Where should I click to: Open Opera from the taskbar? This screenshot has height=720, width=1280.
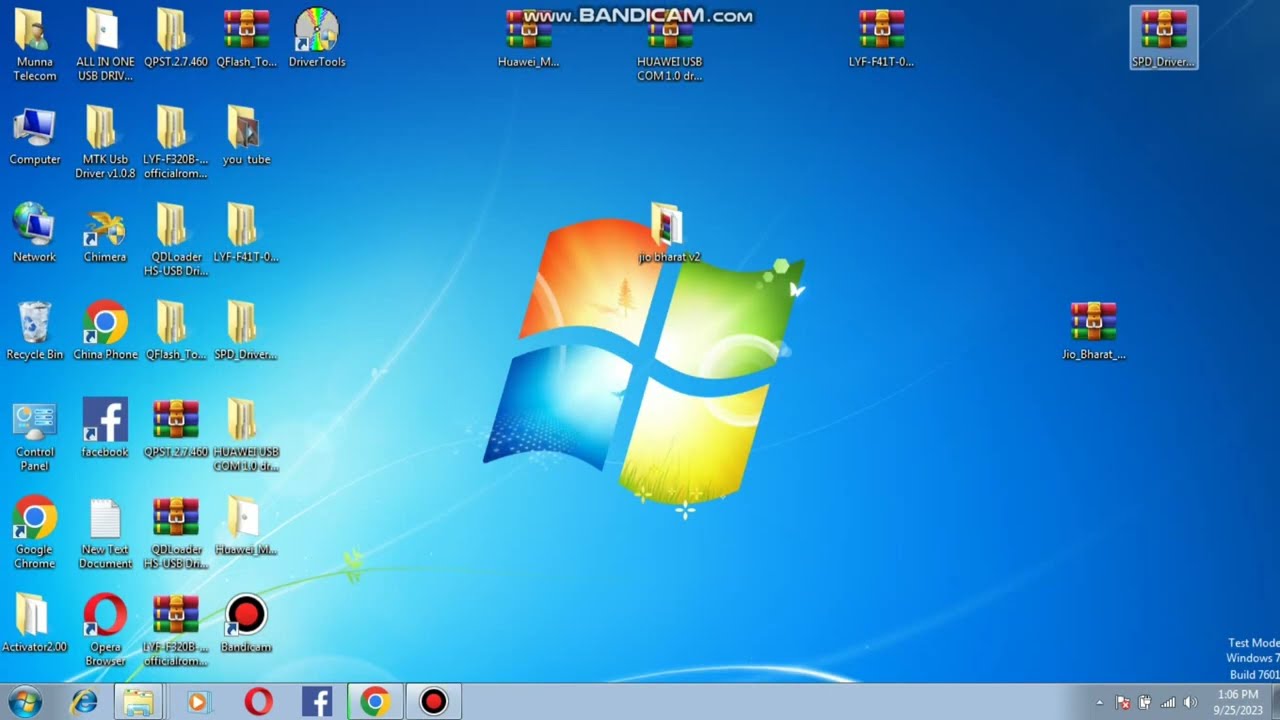[259, 702]
